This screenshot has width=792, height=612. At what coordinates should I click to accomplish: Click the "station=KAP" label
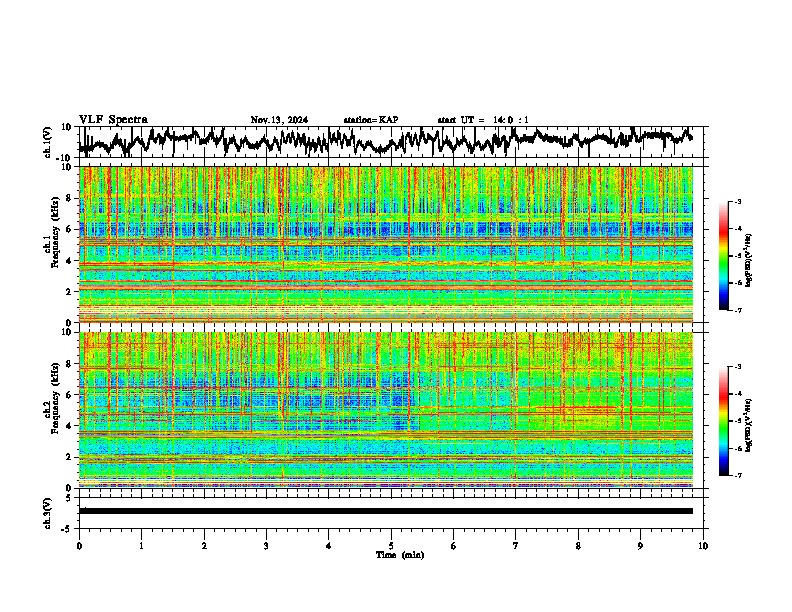tap(371, 120)
